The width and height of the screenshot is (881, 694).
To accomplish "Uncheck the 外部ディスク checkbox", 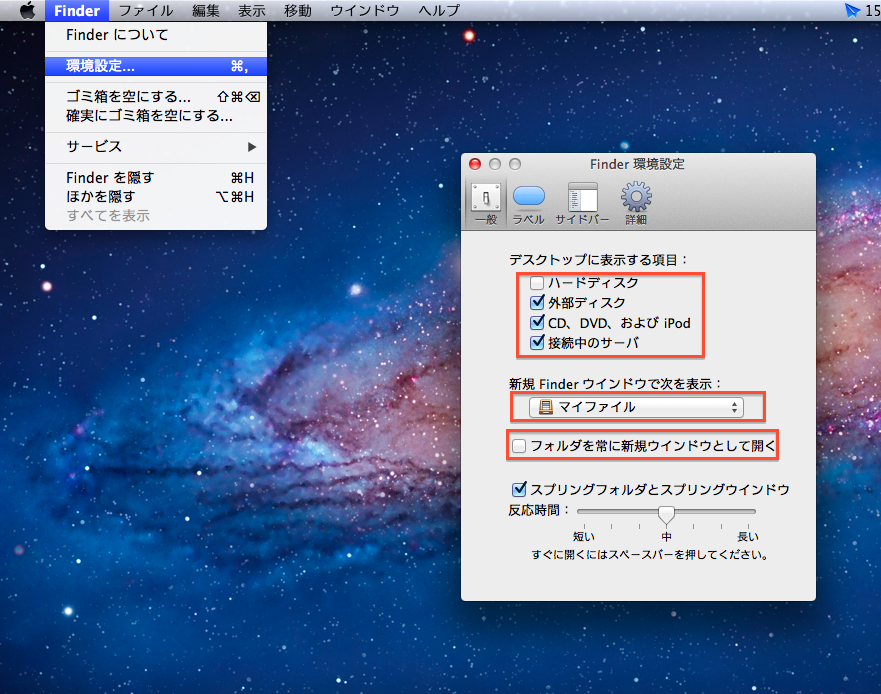I will (537, 302).
